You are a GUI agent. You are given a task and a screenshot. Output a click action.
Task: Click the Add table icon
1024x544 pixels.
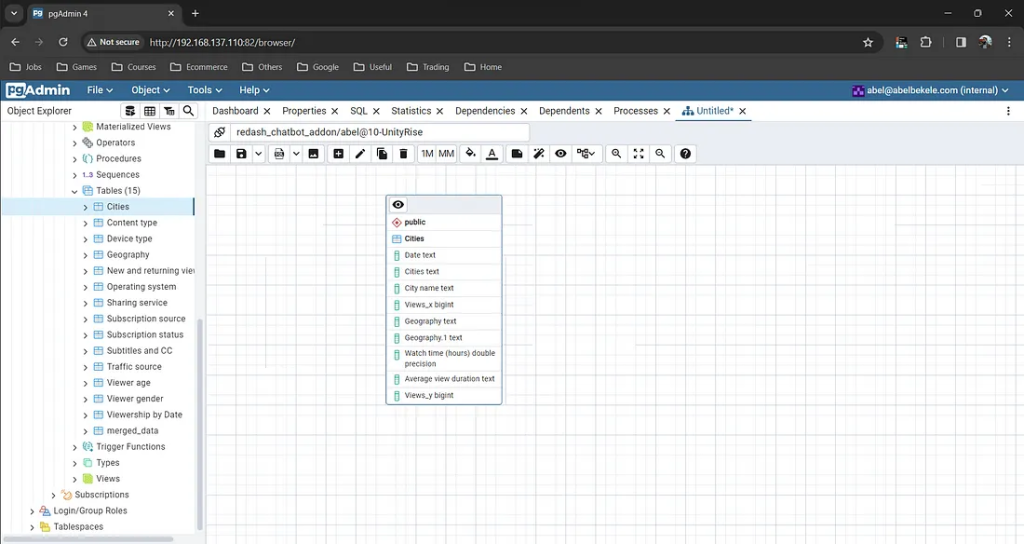coord(338,154)
